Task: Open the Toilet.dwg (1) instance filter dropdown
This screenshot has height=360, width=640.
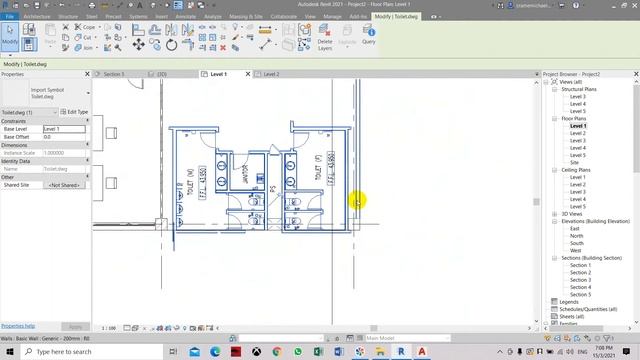Action: 29,112
